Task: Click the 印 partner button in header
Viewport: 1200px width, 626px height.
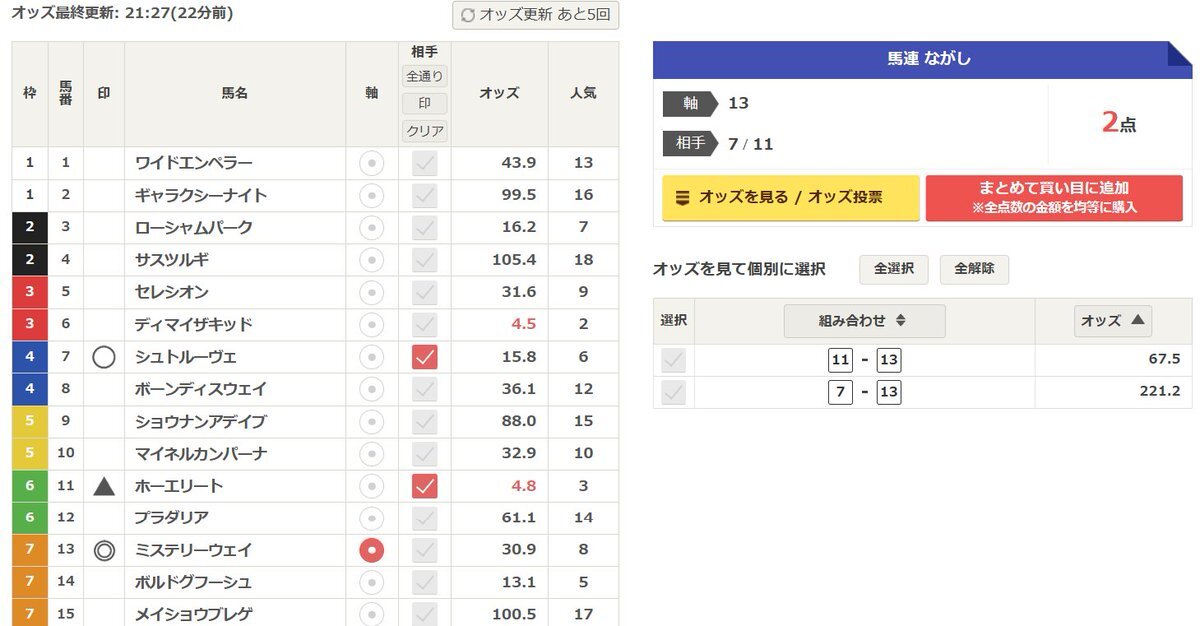Action: 425,103
